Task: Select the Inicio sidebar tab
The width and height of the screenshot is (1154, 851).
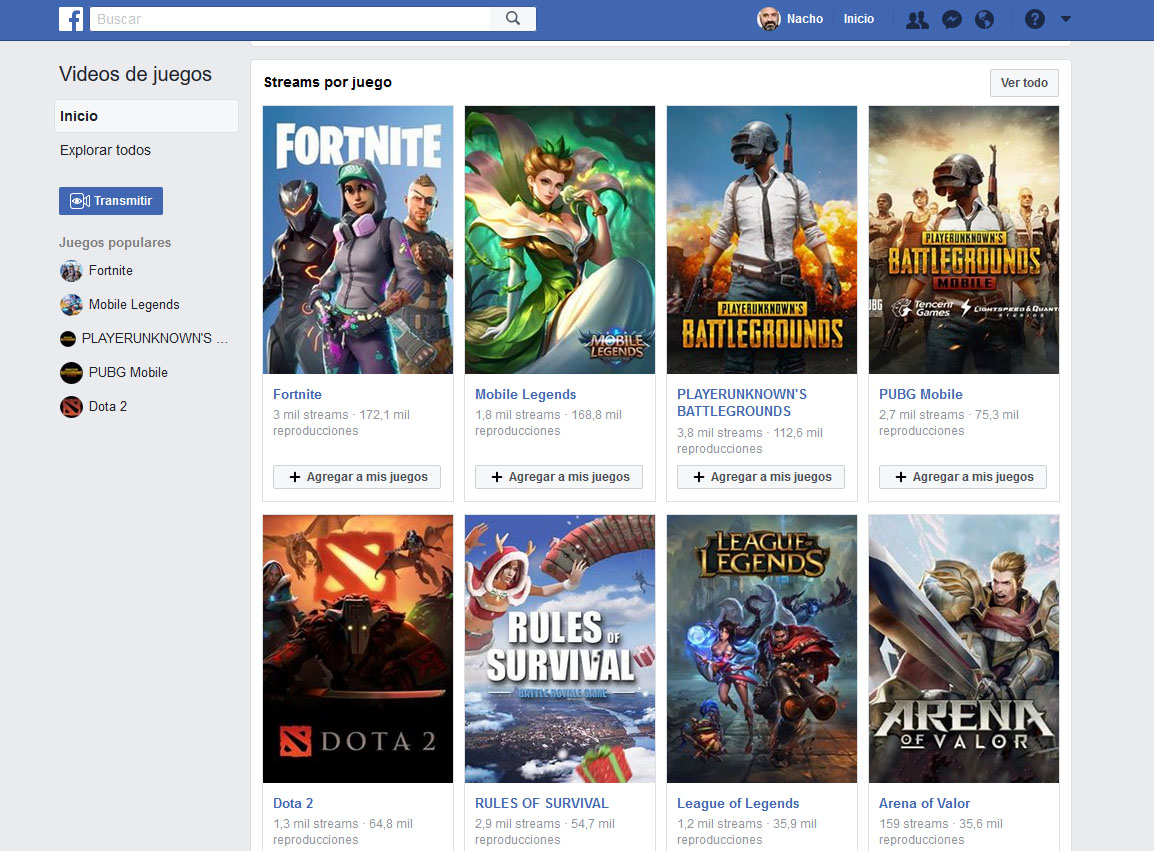Action: tap(146, 116)
